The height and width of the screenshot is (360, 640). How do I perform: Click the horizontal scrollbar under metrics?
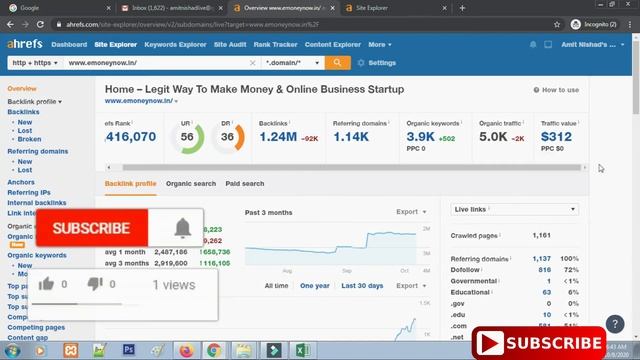[351, 167]
